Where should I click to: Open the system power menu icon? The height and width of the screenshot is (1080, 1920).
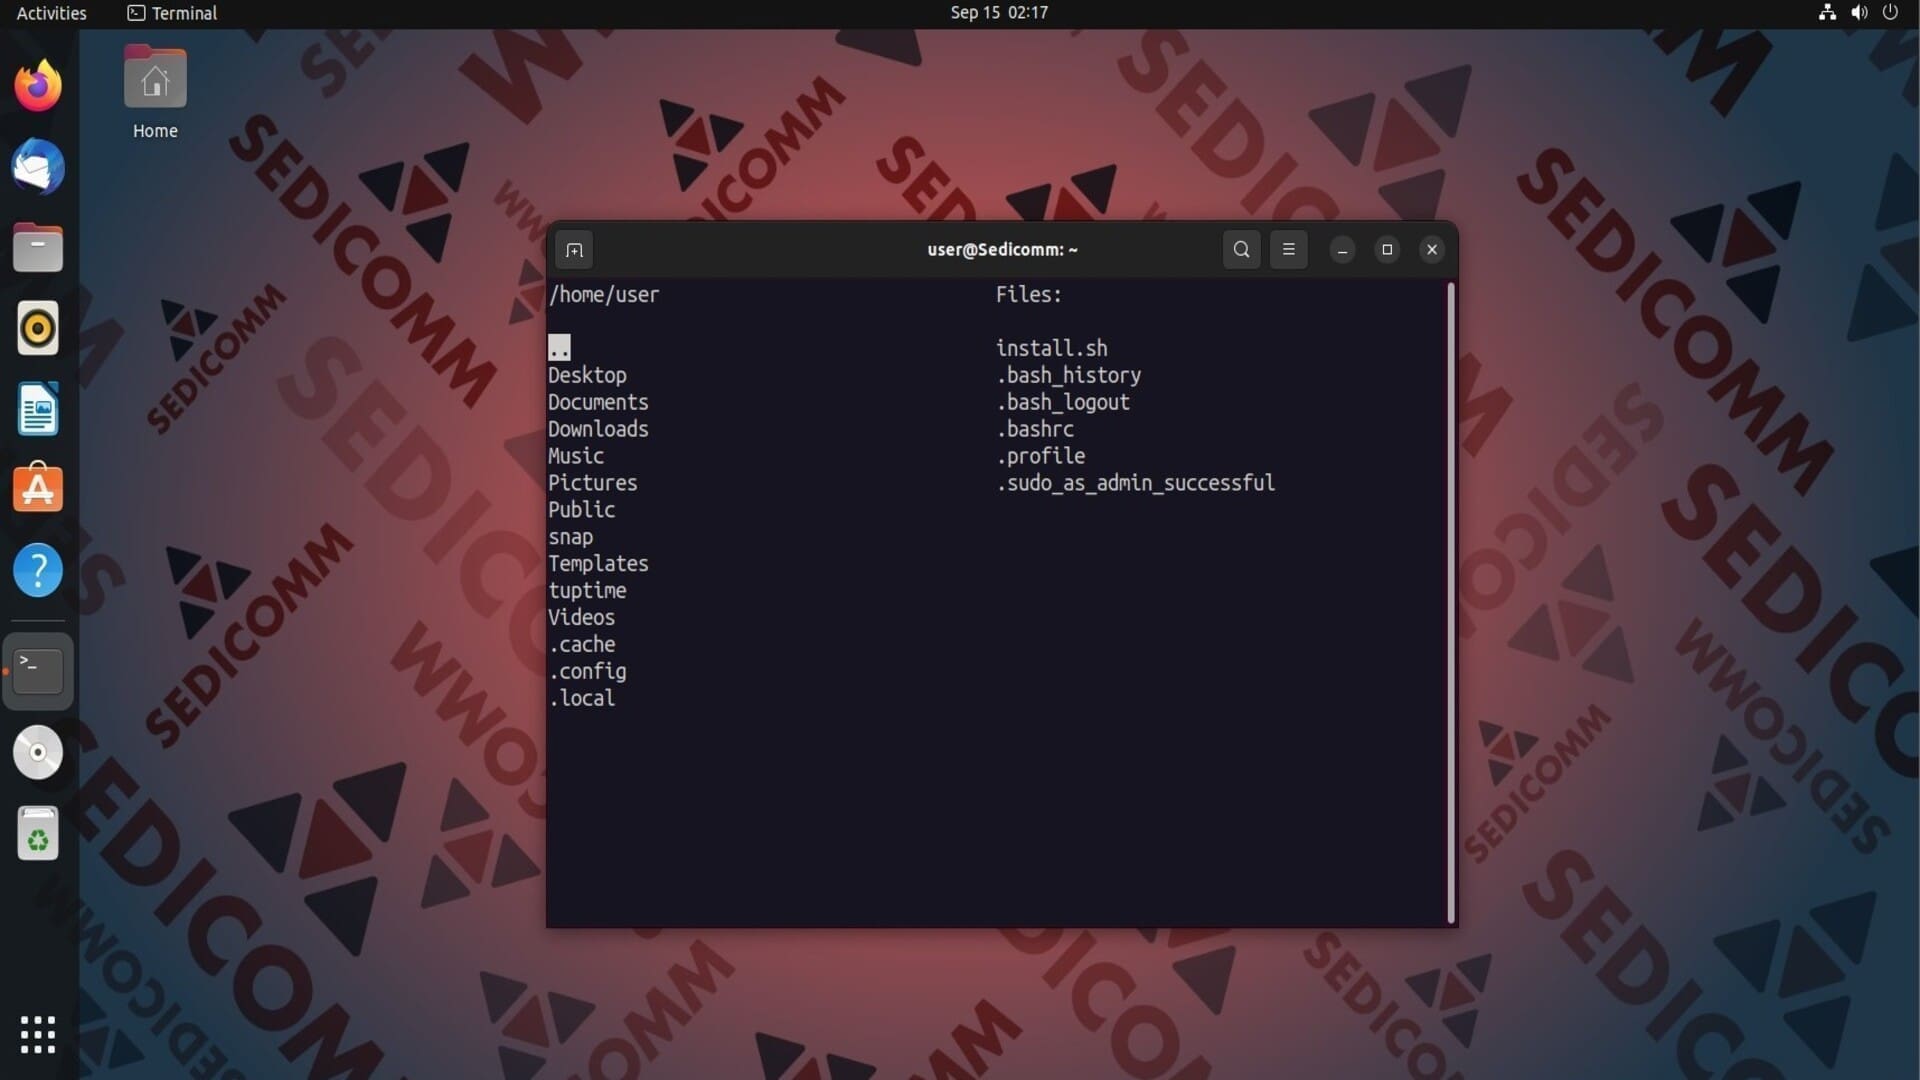tap(1890, 13)
